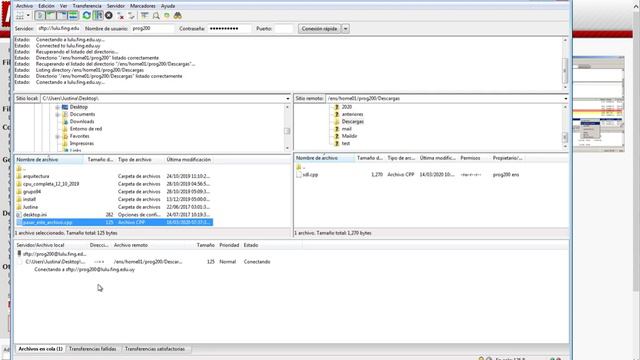This screenshot has width=640, height=360.
Task: Toggle synchronized browsing icon
Action: click(x=167, y=16)
